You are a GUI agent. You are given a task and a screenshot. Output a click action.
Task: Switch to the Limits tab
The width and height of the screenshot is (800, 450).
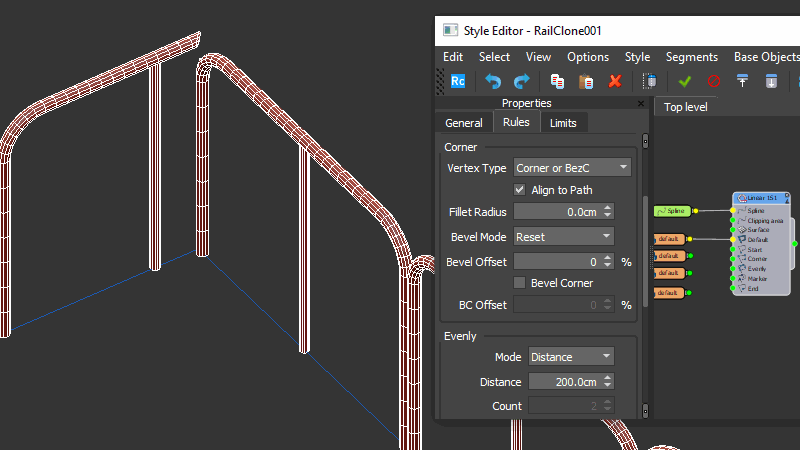[x=563, y=122]
